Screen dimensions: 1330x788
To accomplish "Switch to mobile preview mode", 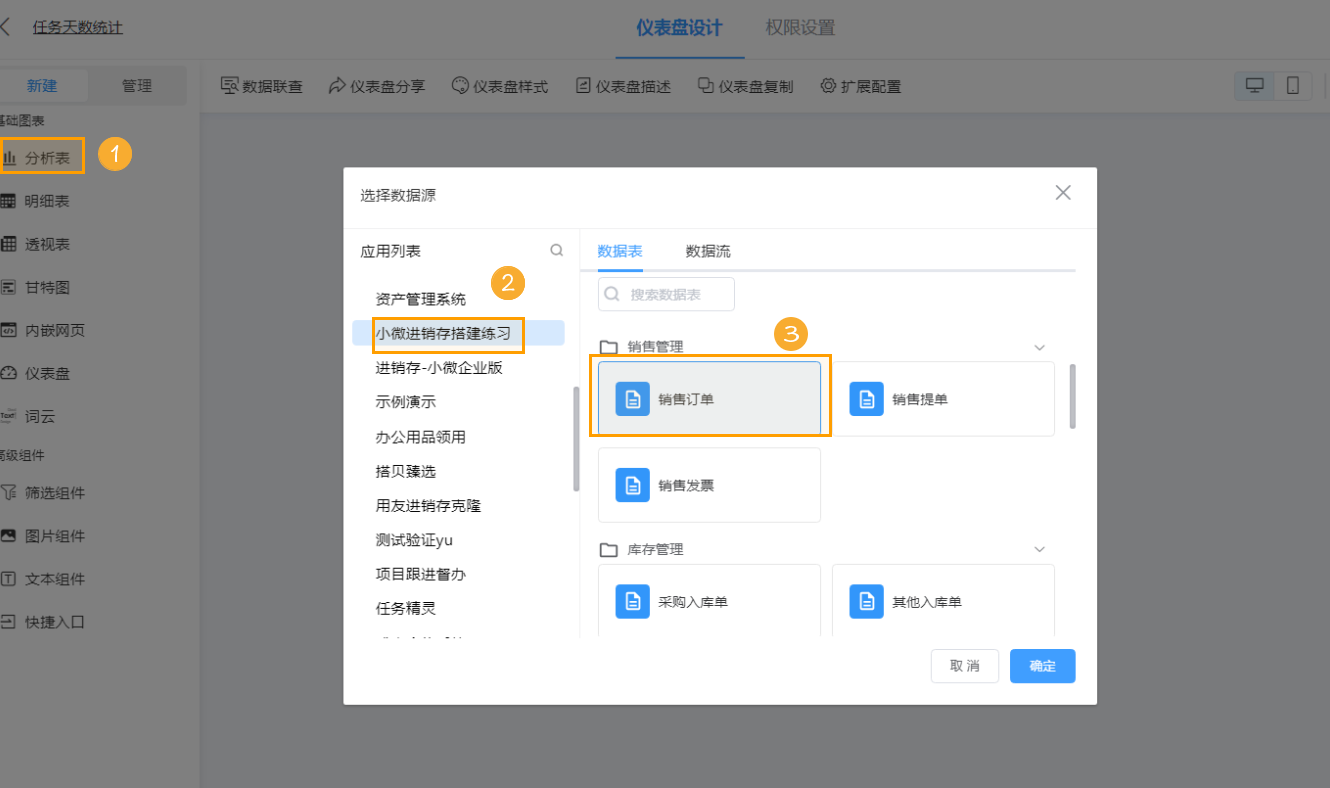I will 1293,85.
